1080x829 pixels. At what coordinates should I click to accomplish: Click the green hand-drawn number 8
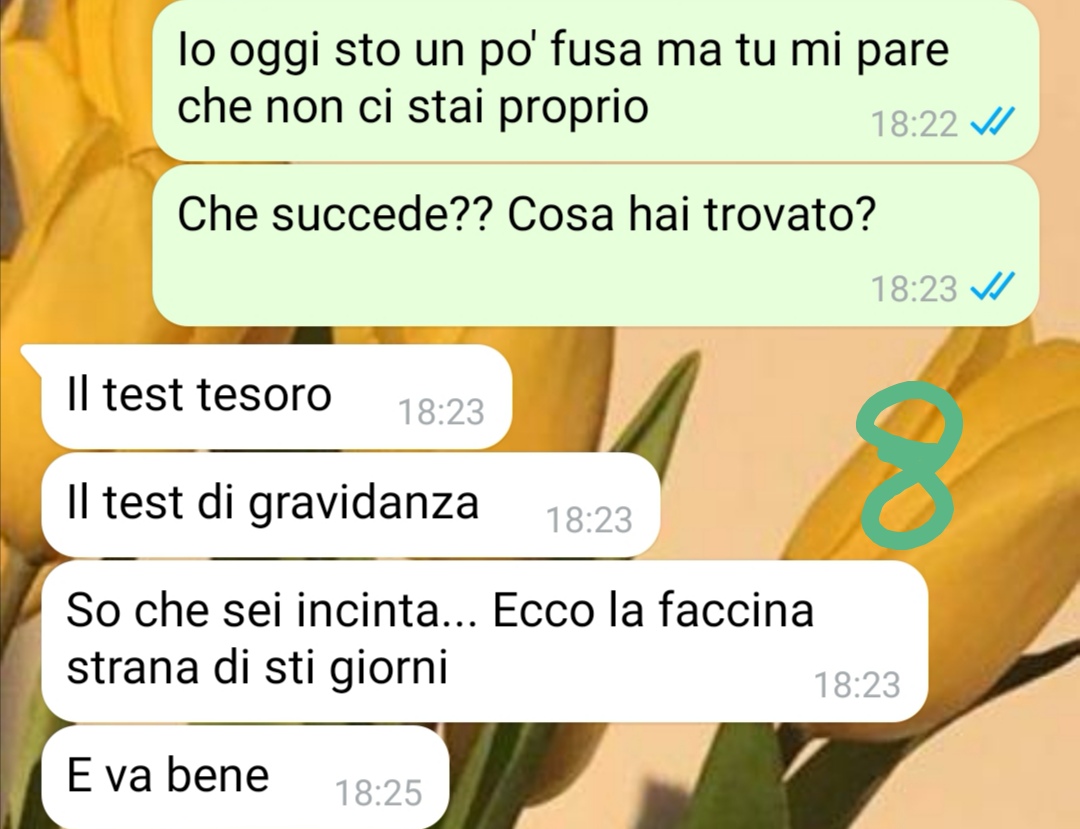pyautogui.click(x=908, y=464)
